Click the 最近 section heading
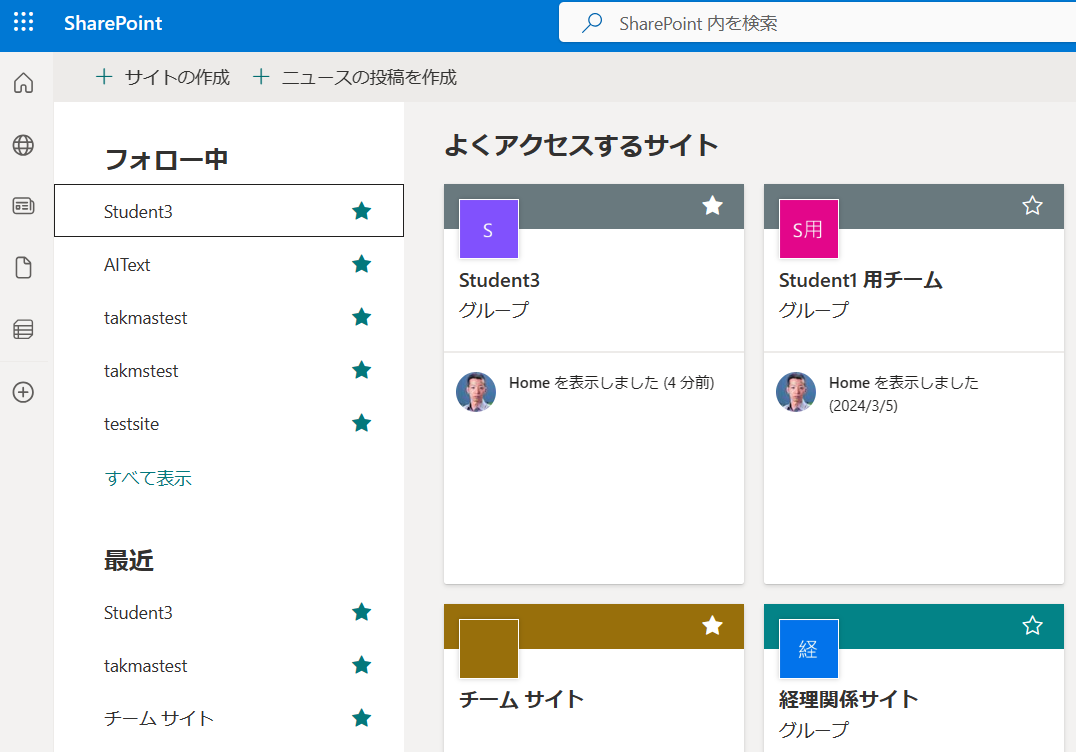Viewport: 1076px width, 752px height. click(x=128, y=561)
